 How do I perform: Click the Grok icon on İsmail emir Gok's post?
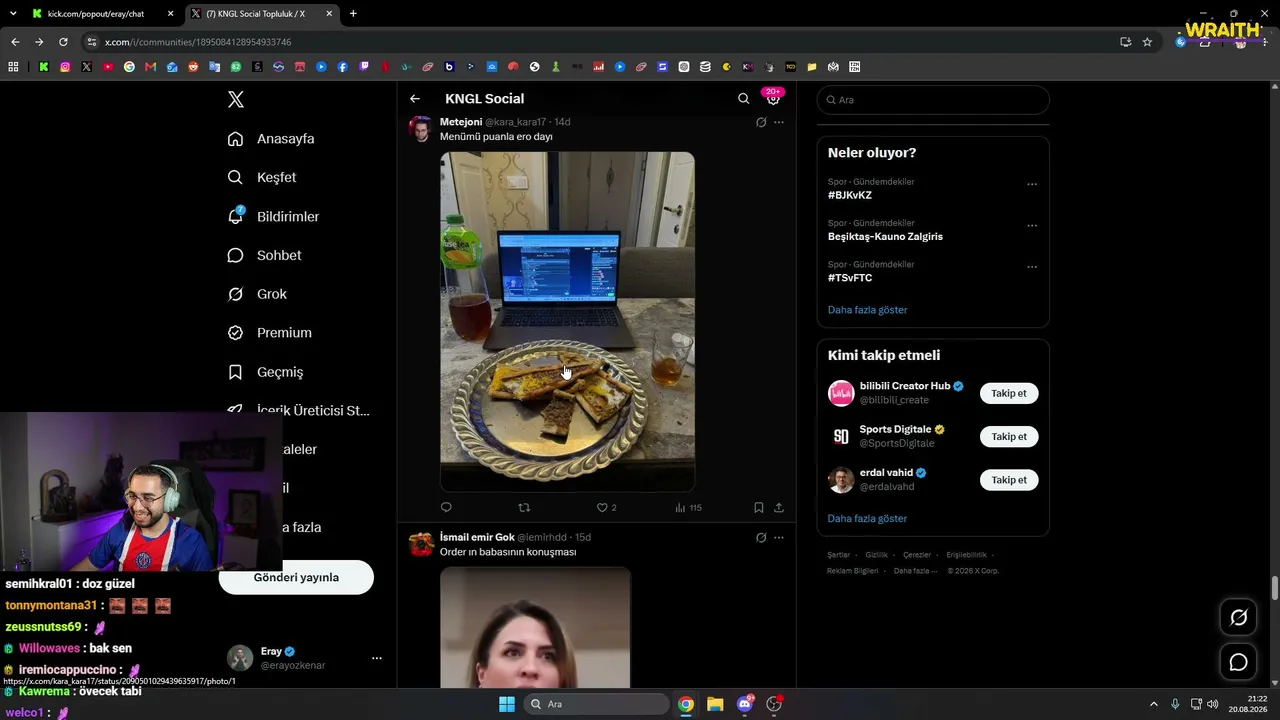coord(761,538)
